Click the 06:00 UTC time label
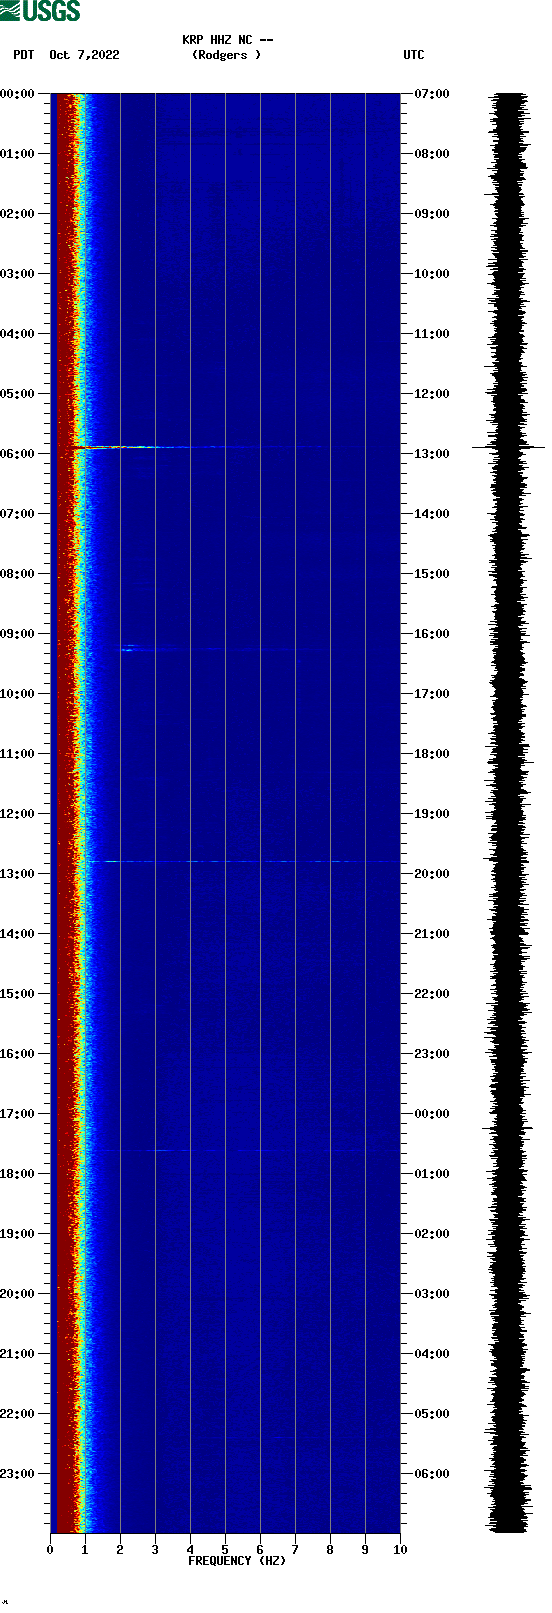 coord(432,1474)
